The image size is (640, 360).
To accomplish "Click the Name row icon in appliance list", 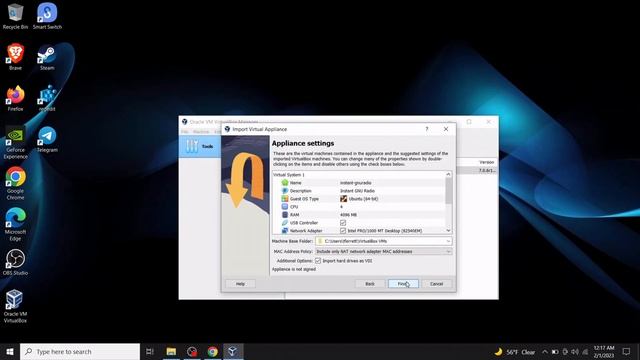I will [285, 182].
